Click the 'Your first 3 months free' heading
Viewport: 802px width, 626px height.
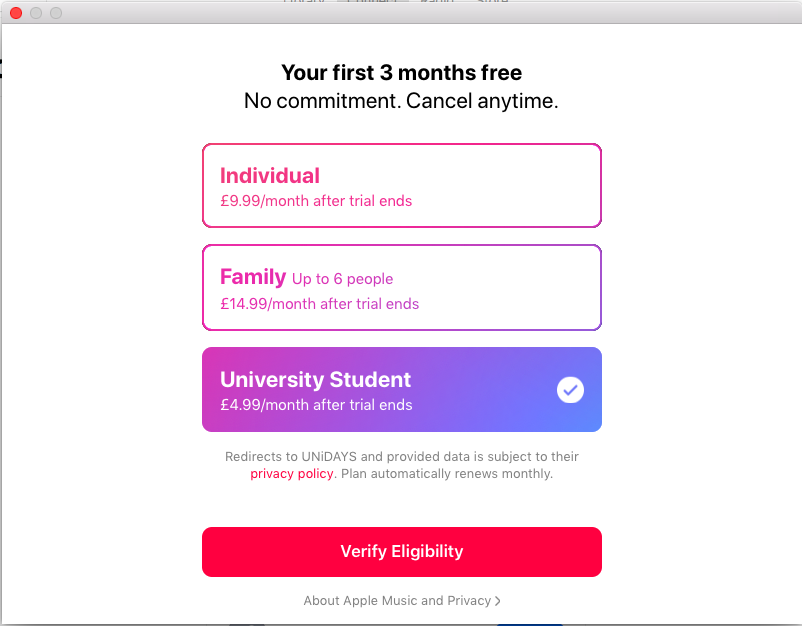pyautogui.click(x=402, y=73)
